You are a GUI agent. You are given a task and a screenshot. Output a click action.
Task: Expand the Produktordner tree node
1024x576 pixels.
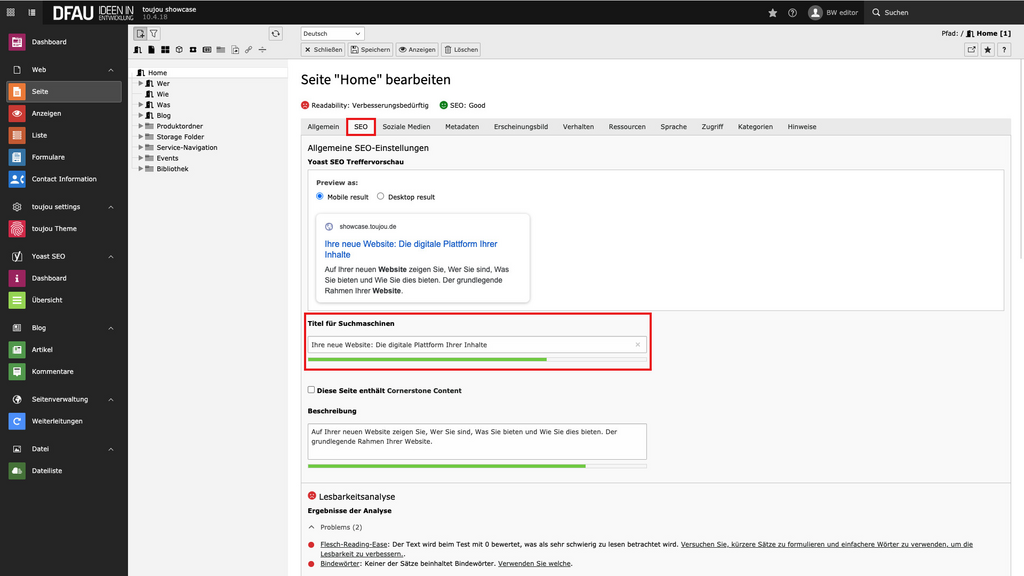(x=141, y=126)
